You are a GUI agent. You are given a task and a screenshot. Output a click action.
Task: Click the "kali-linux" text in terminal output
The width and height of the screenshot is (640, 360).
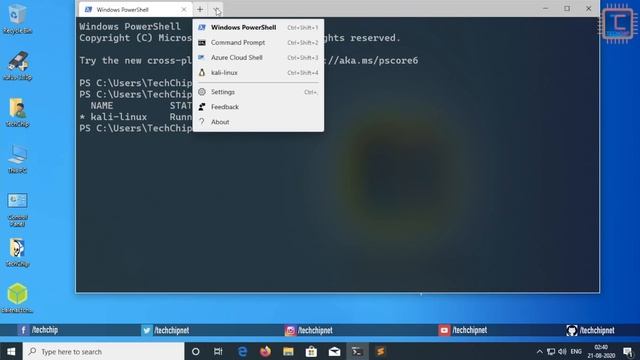tap(119, 117)
